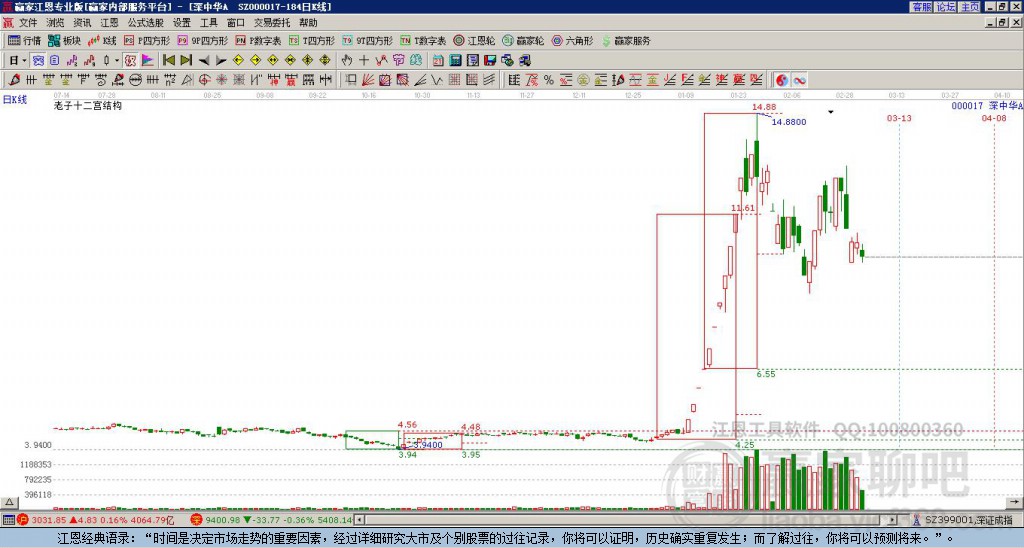Viewport: 1024px width, 548px height.
Task: Toggle the yin-yang taiji icon
Action: tap(782, 80)
